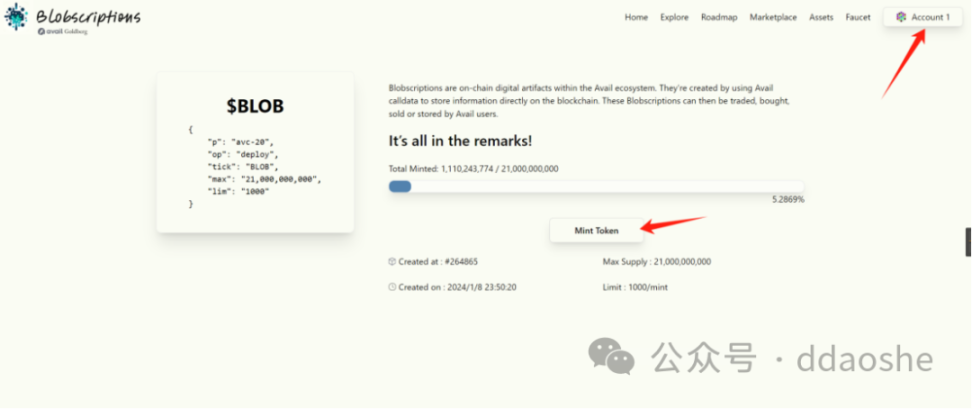This screenshot has width=972, height=409.
Task: Click the WeChat logo in the watermark
Action: click(610, 355)
